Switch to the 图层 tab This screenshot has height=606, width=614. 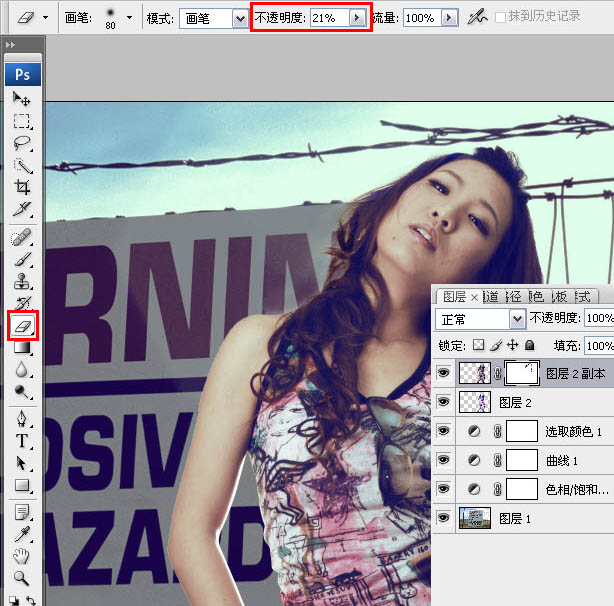coord(454,297)
